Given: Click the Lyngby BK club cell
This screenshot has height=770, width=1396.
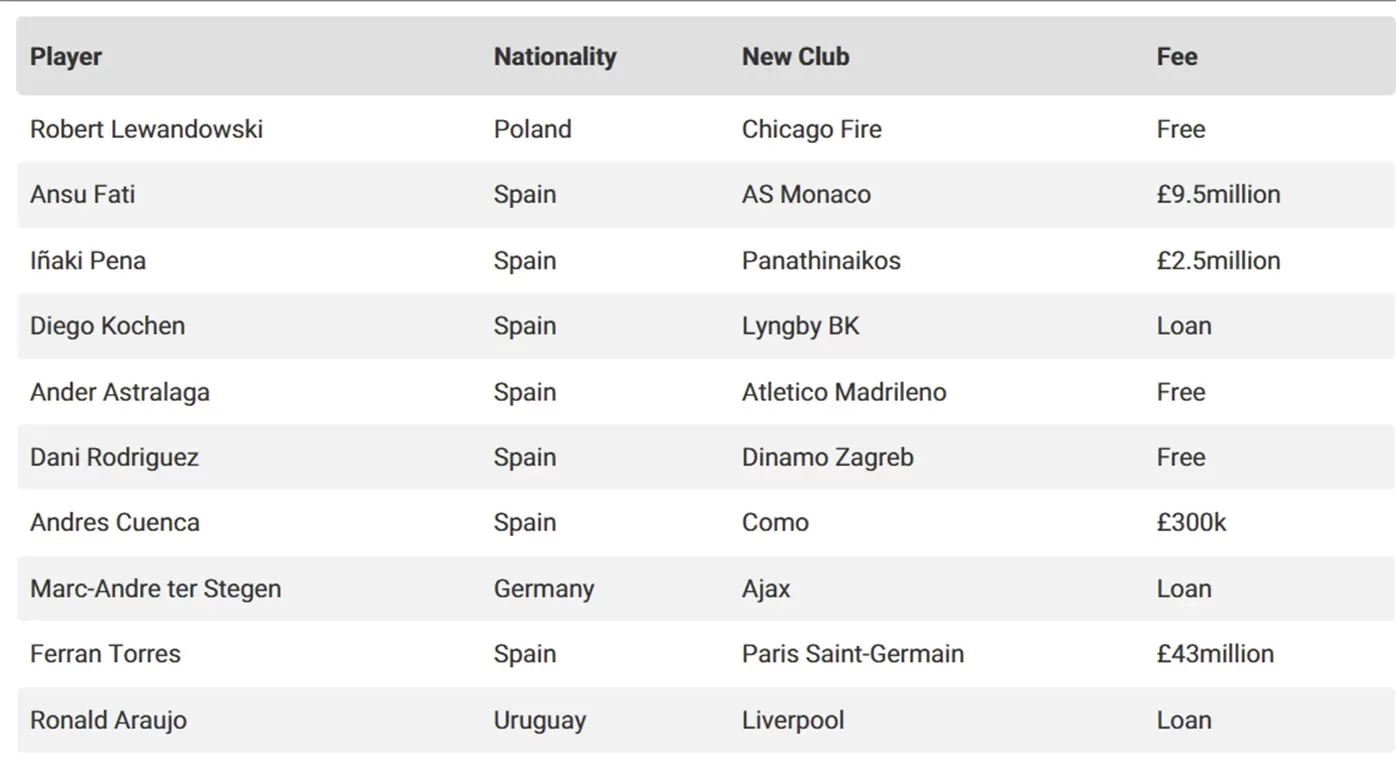Looking at the screenshot, I should (x=800, y=326).
